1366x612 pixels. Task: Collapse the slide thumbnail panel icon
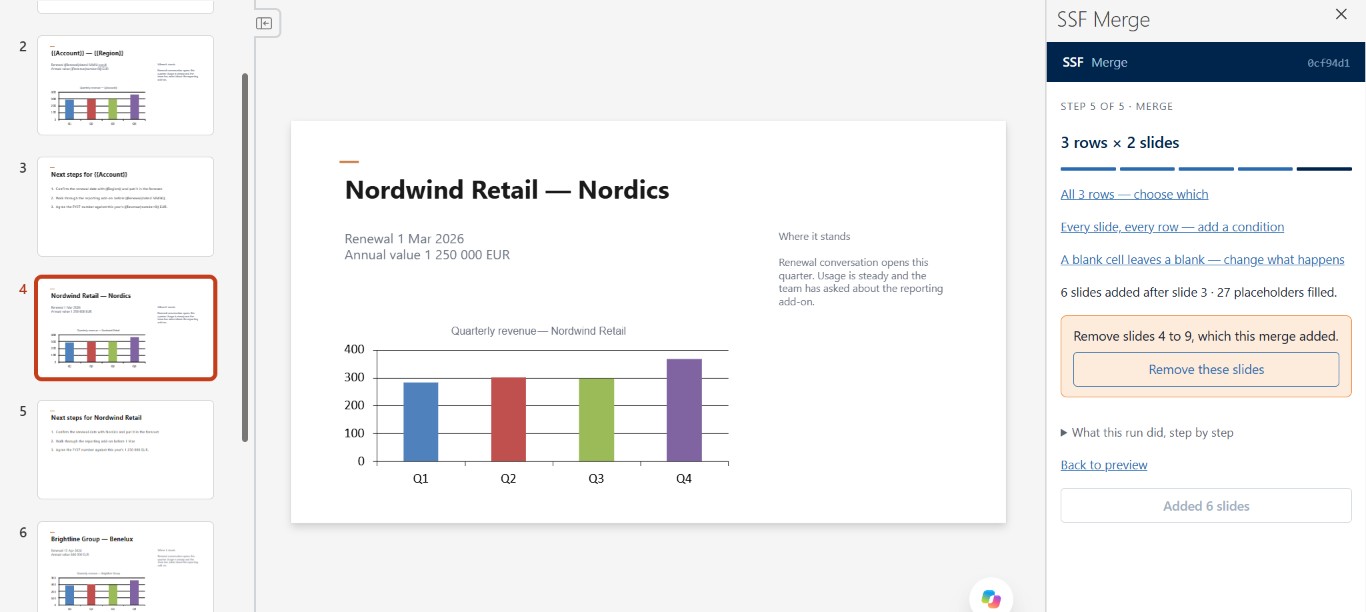[264, 23]
